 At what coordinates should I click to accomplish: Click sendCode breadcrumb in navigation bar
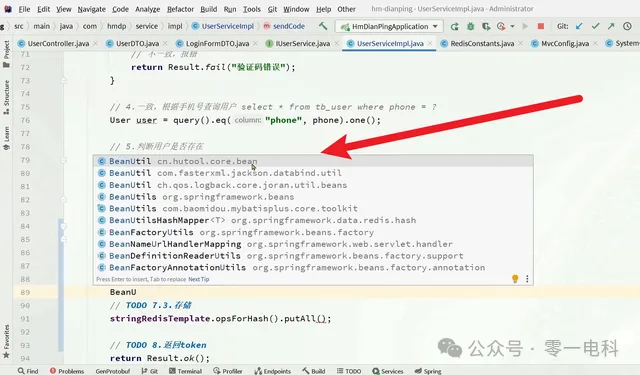284,26
